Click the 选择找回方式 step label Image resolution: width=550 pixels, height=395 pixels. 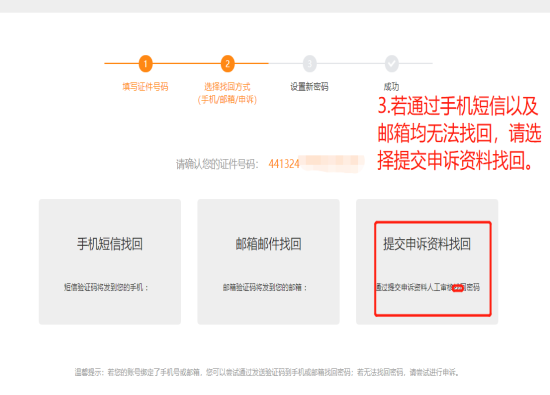[227, 87]
